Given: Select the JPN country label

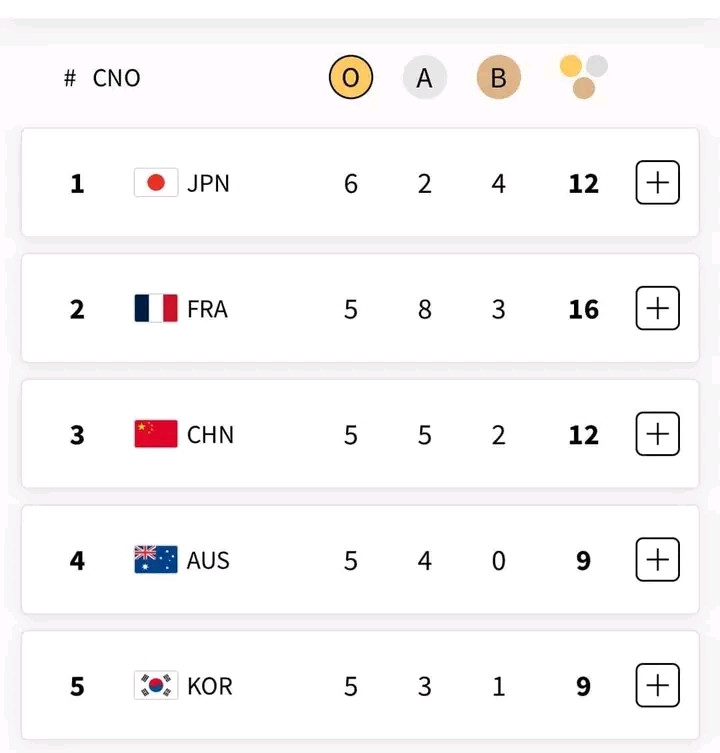Looking at the screenshot, I should [208, 184].
